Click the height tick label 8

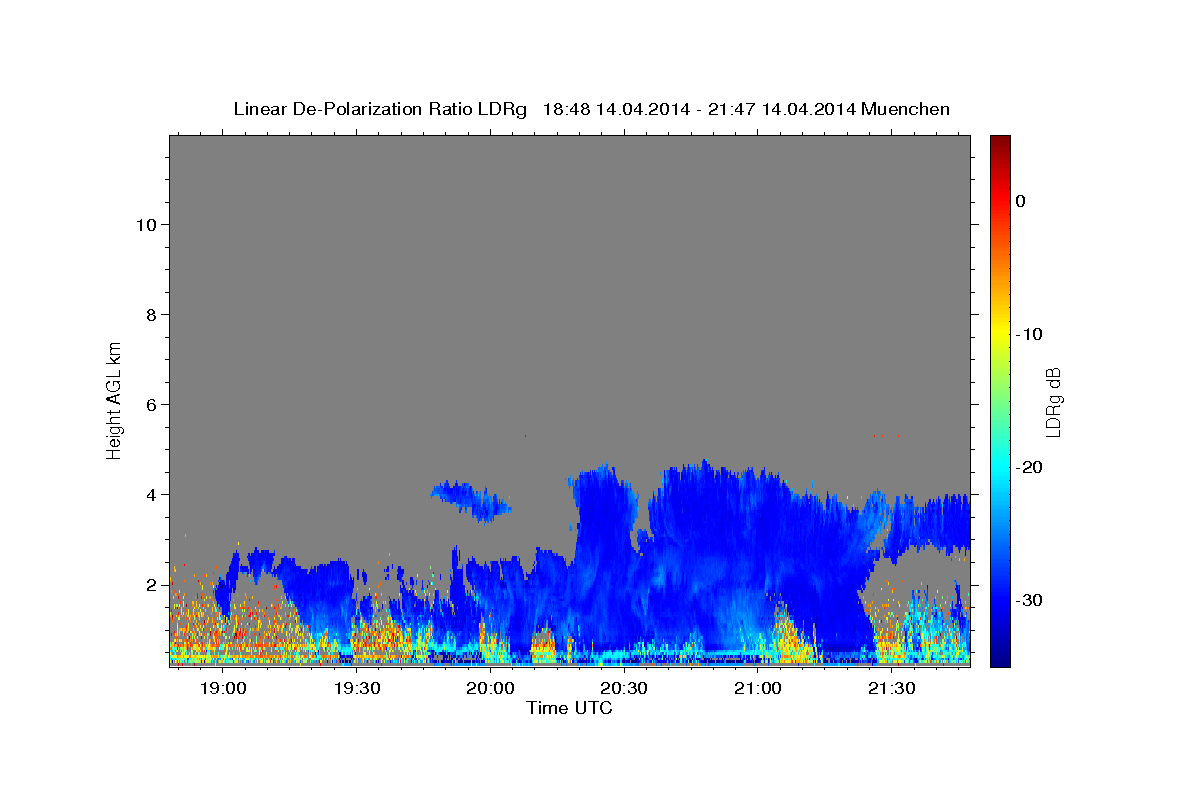151,315
